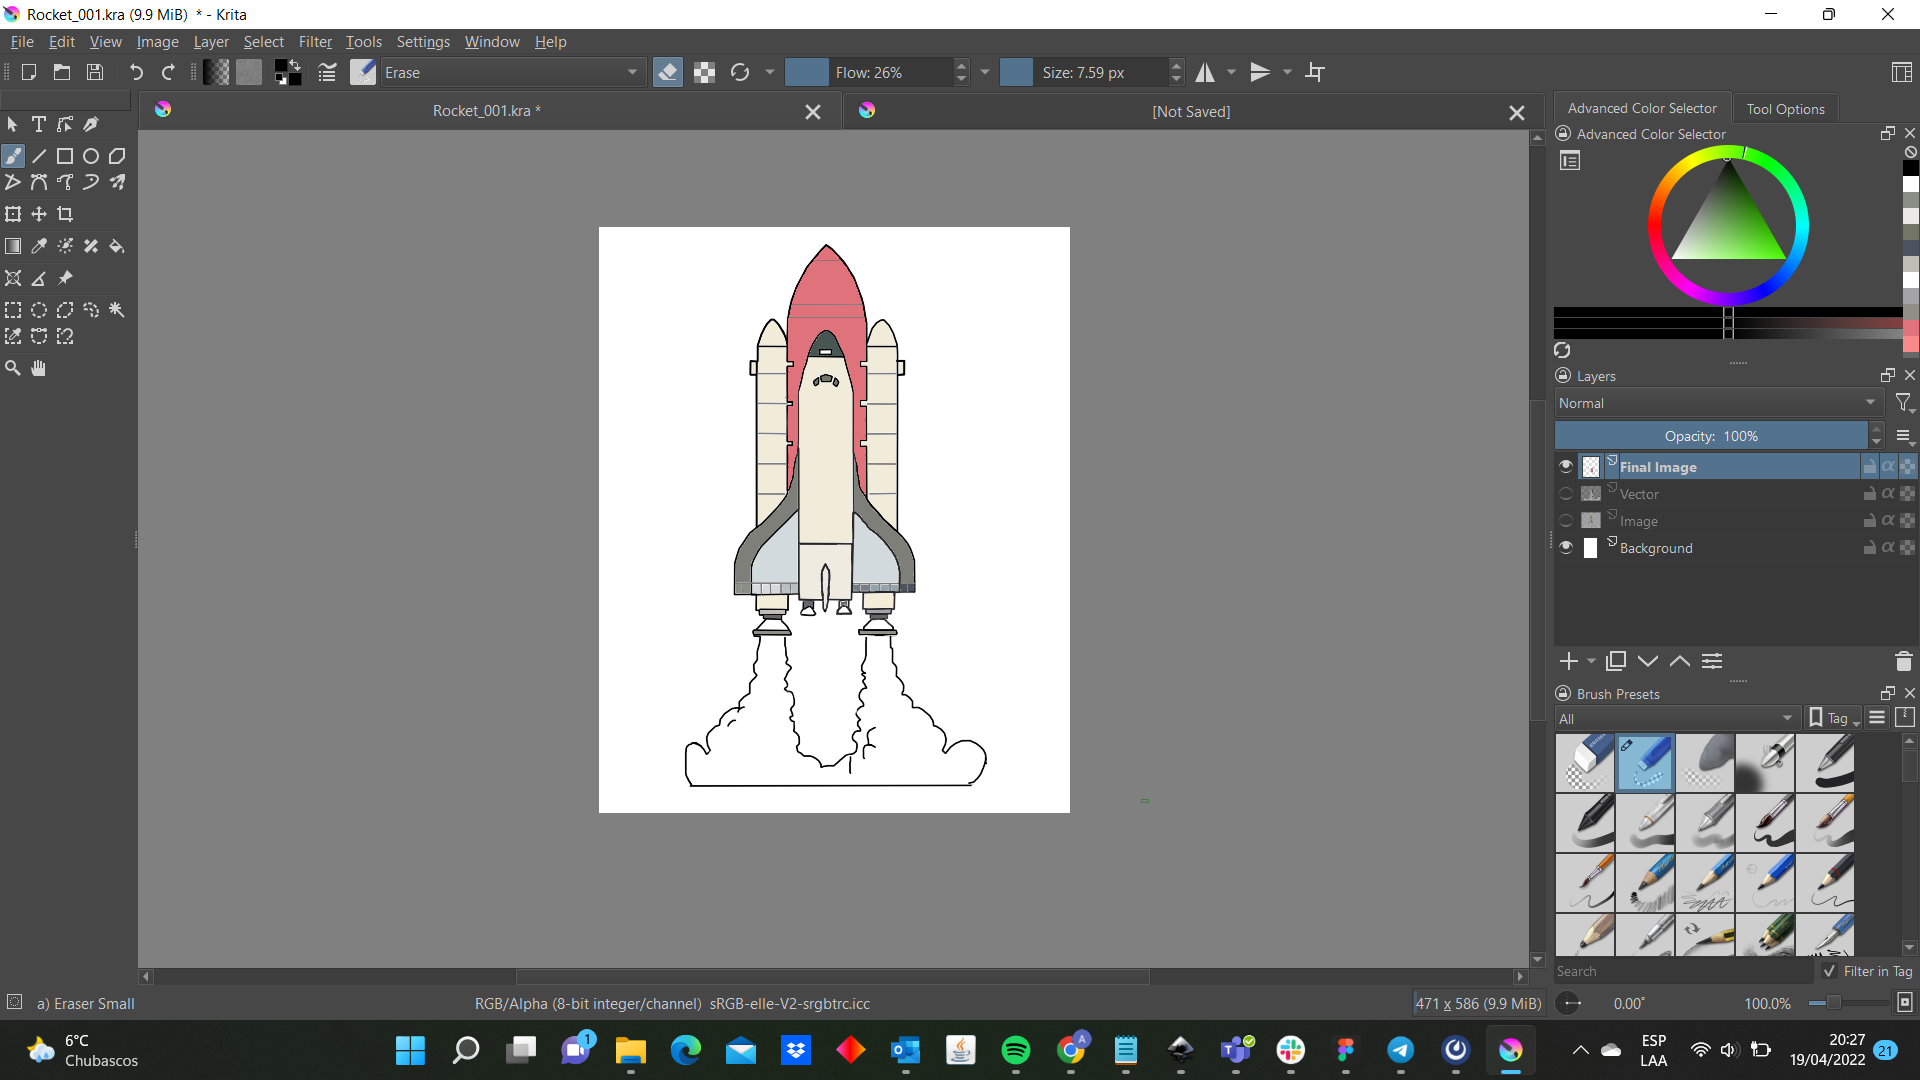The image size is (1920, 1080).
Task: Open brush presets tag All dropdown
Action: click(x=1677, y=719)
